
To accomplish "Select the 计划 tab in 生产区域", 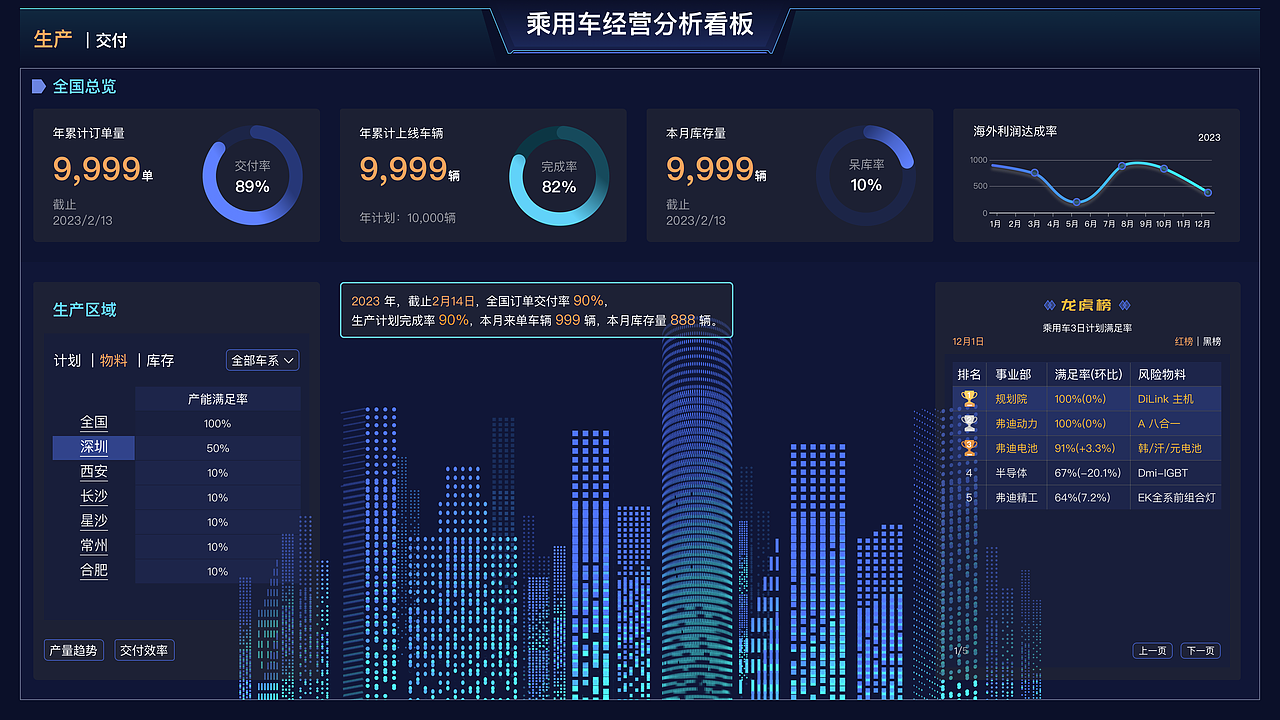I will click(66, 360).
